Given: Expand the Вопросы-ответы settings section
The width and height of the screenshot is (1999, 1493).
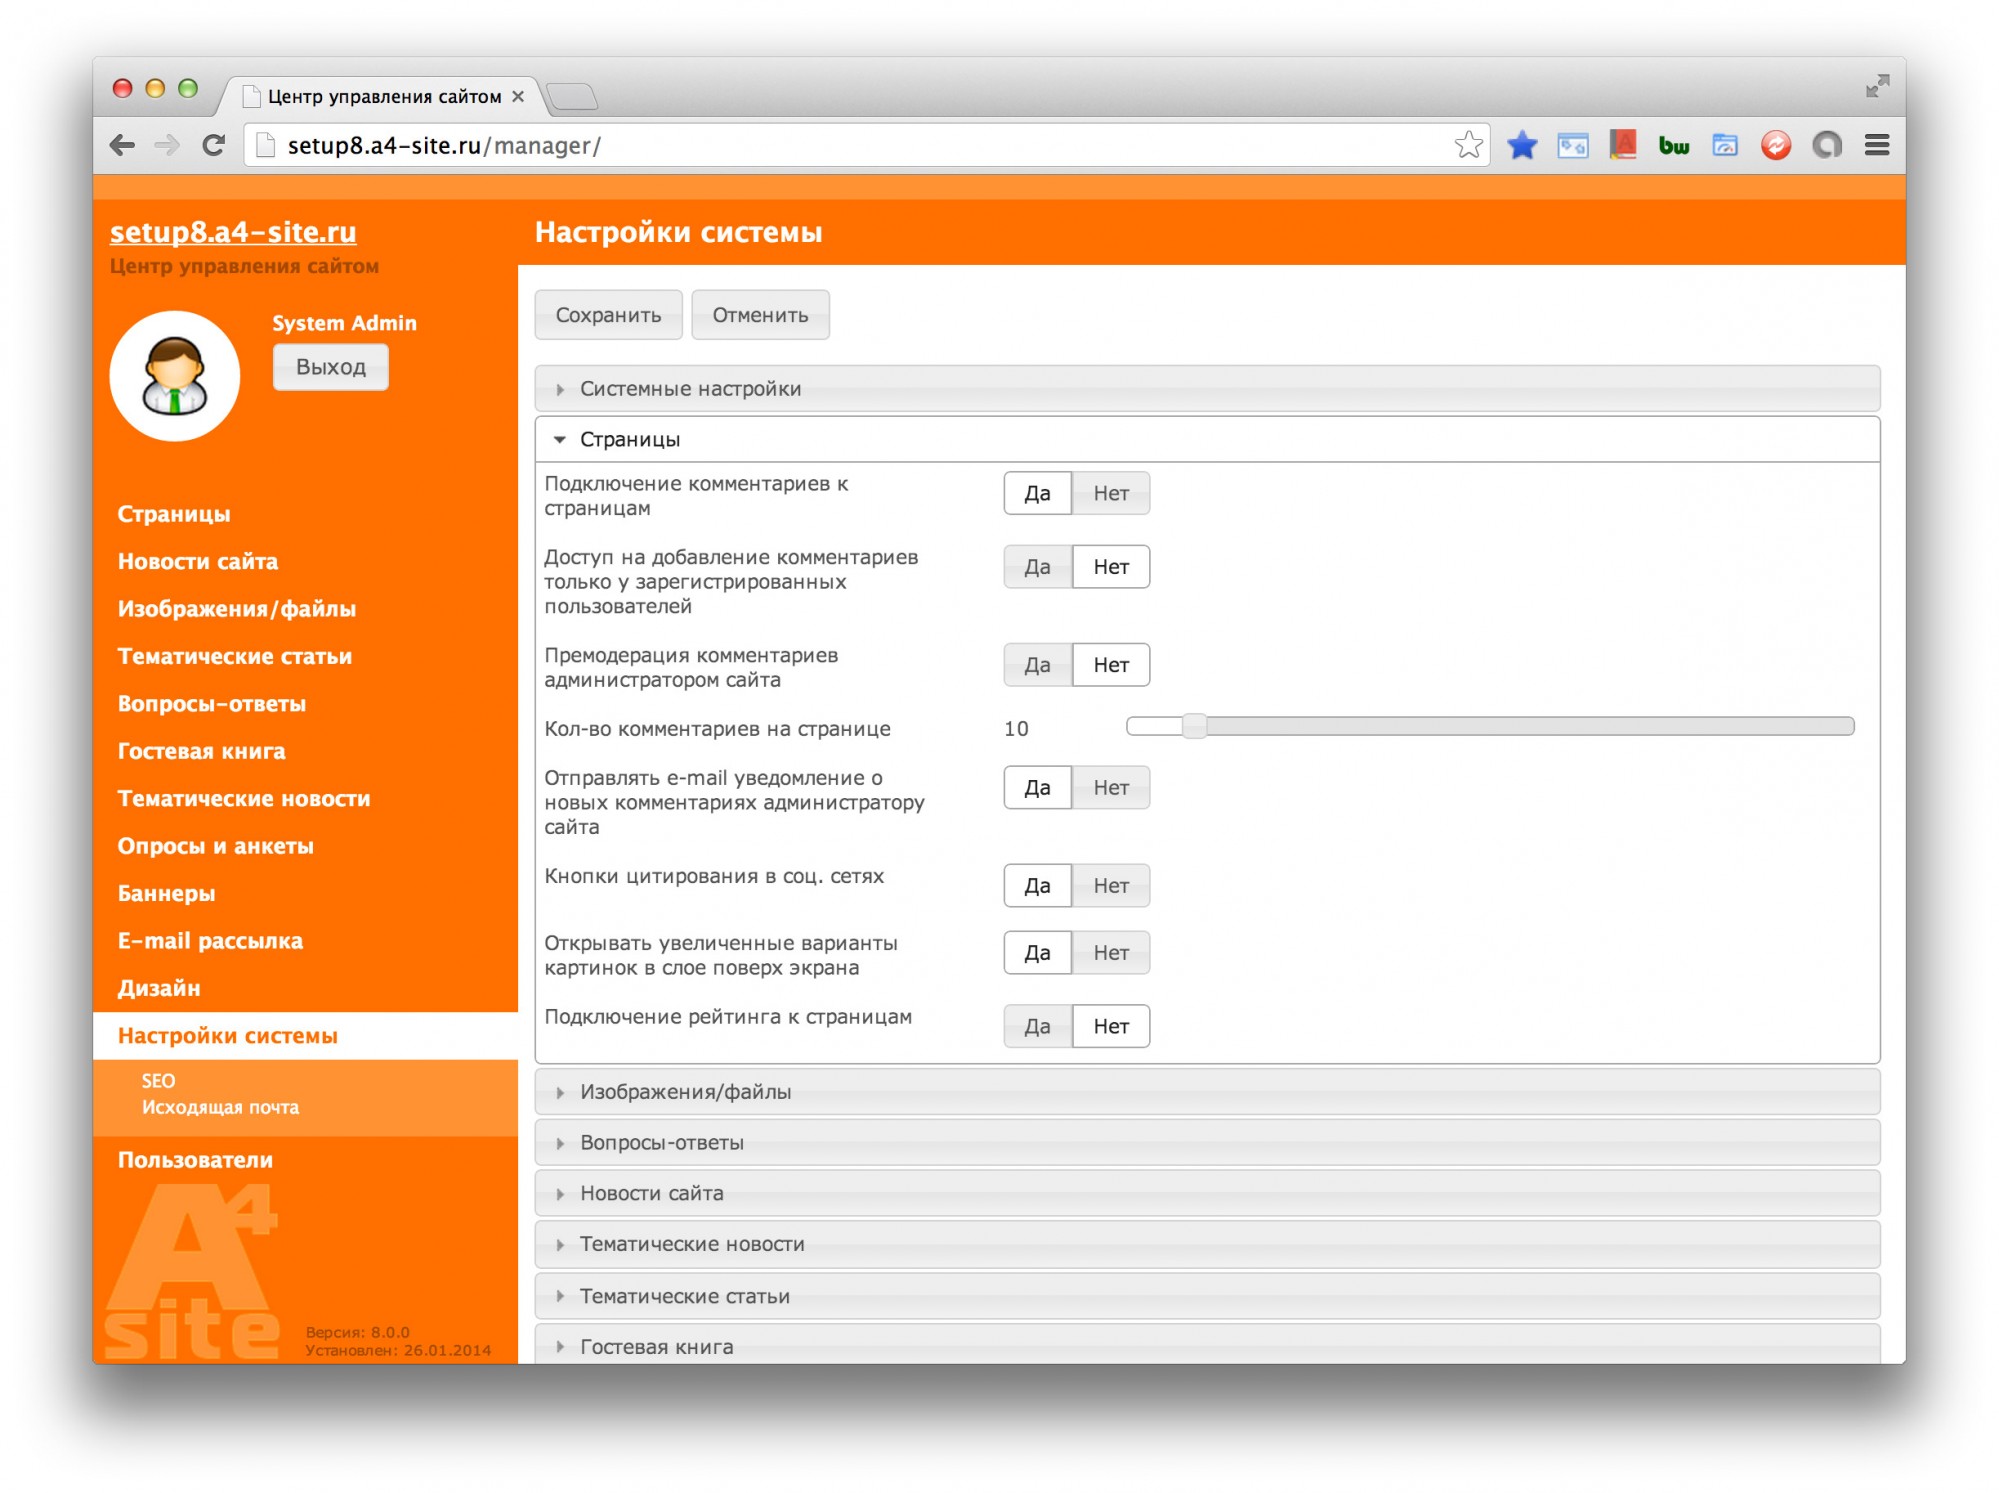Looking at the screenshot, I should (661, 1142).
